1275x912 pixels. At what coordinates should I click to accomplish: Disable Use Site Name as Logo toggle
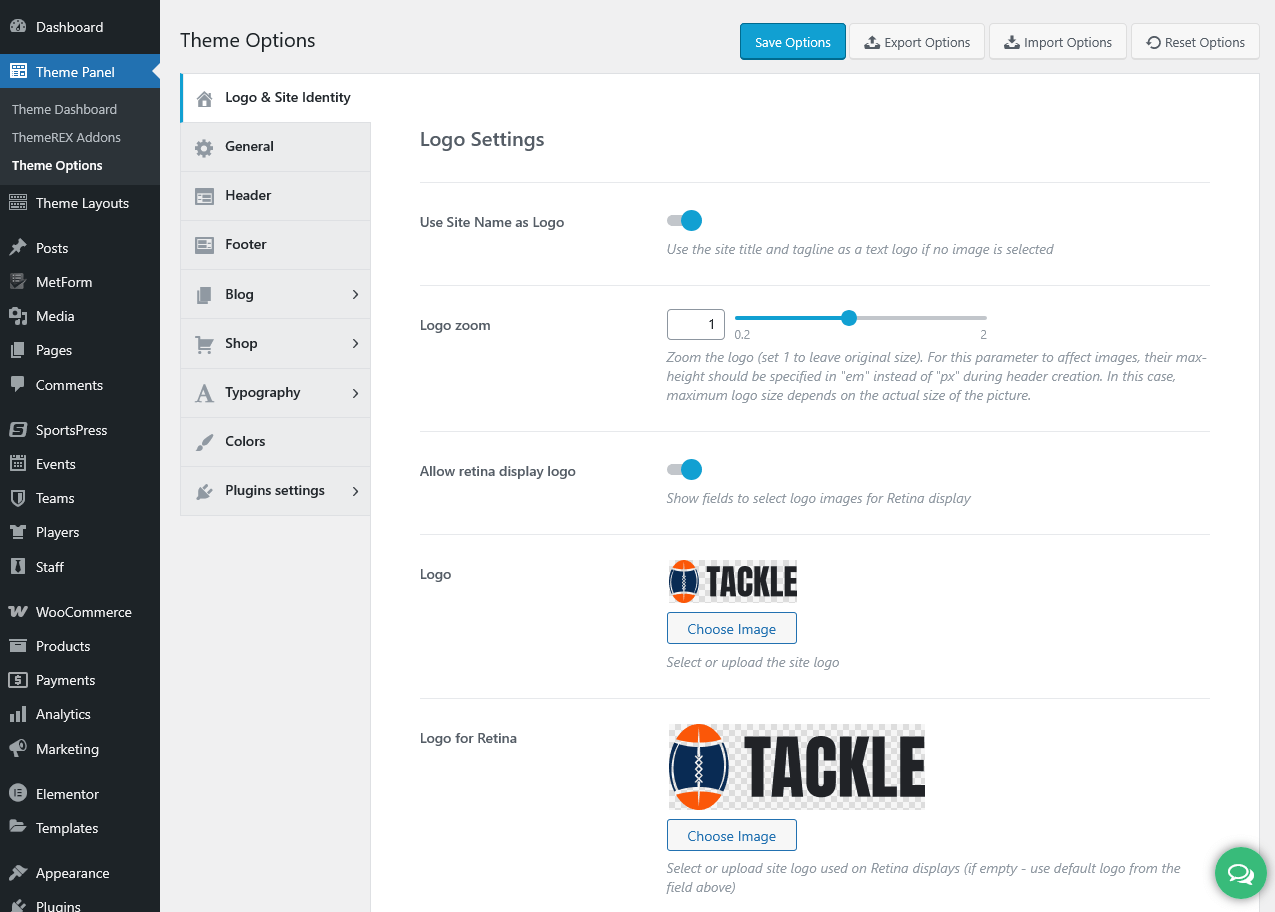(685, 221)
